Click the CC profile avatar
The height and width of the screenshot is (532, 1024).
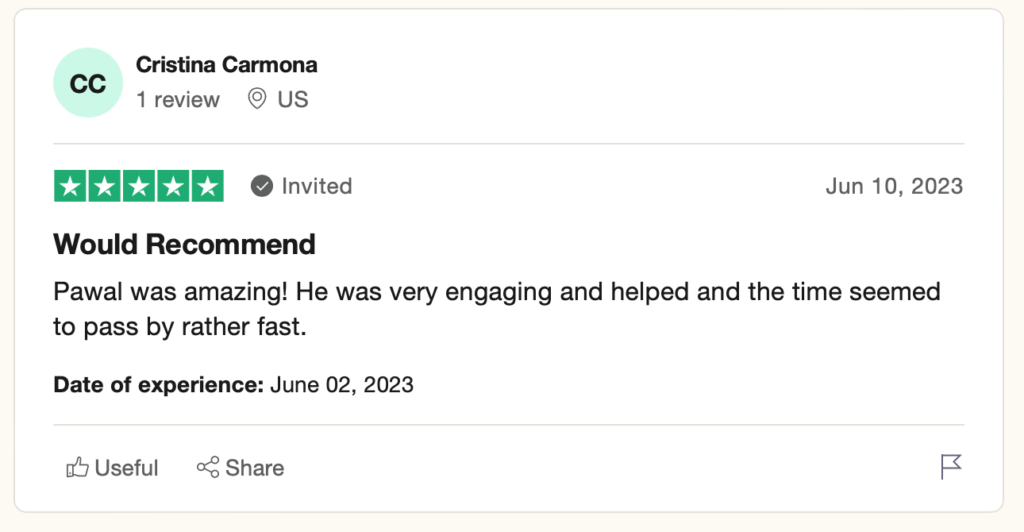point(87,84)
